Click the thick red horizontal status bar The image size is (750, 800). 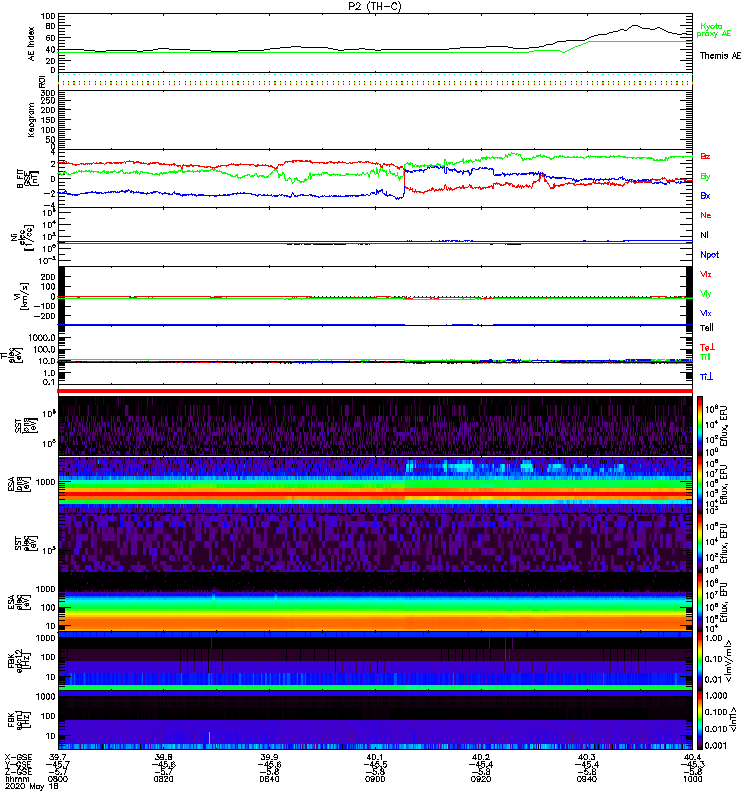tap(375, 391)
